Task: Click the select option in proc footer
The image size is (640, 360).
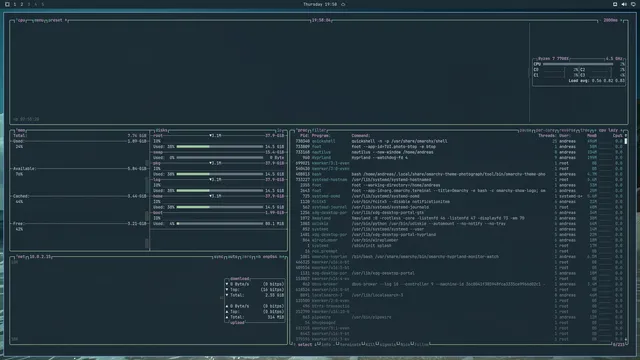Action: click(304, 345)
